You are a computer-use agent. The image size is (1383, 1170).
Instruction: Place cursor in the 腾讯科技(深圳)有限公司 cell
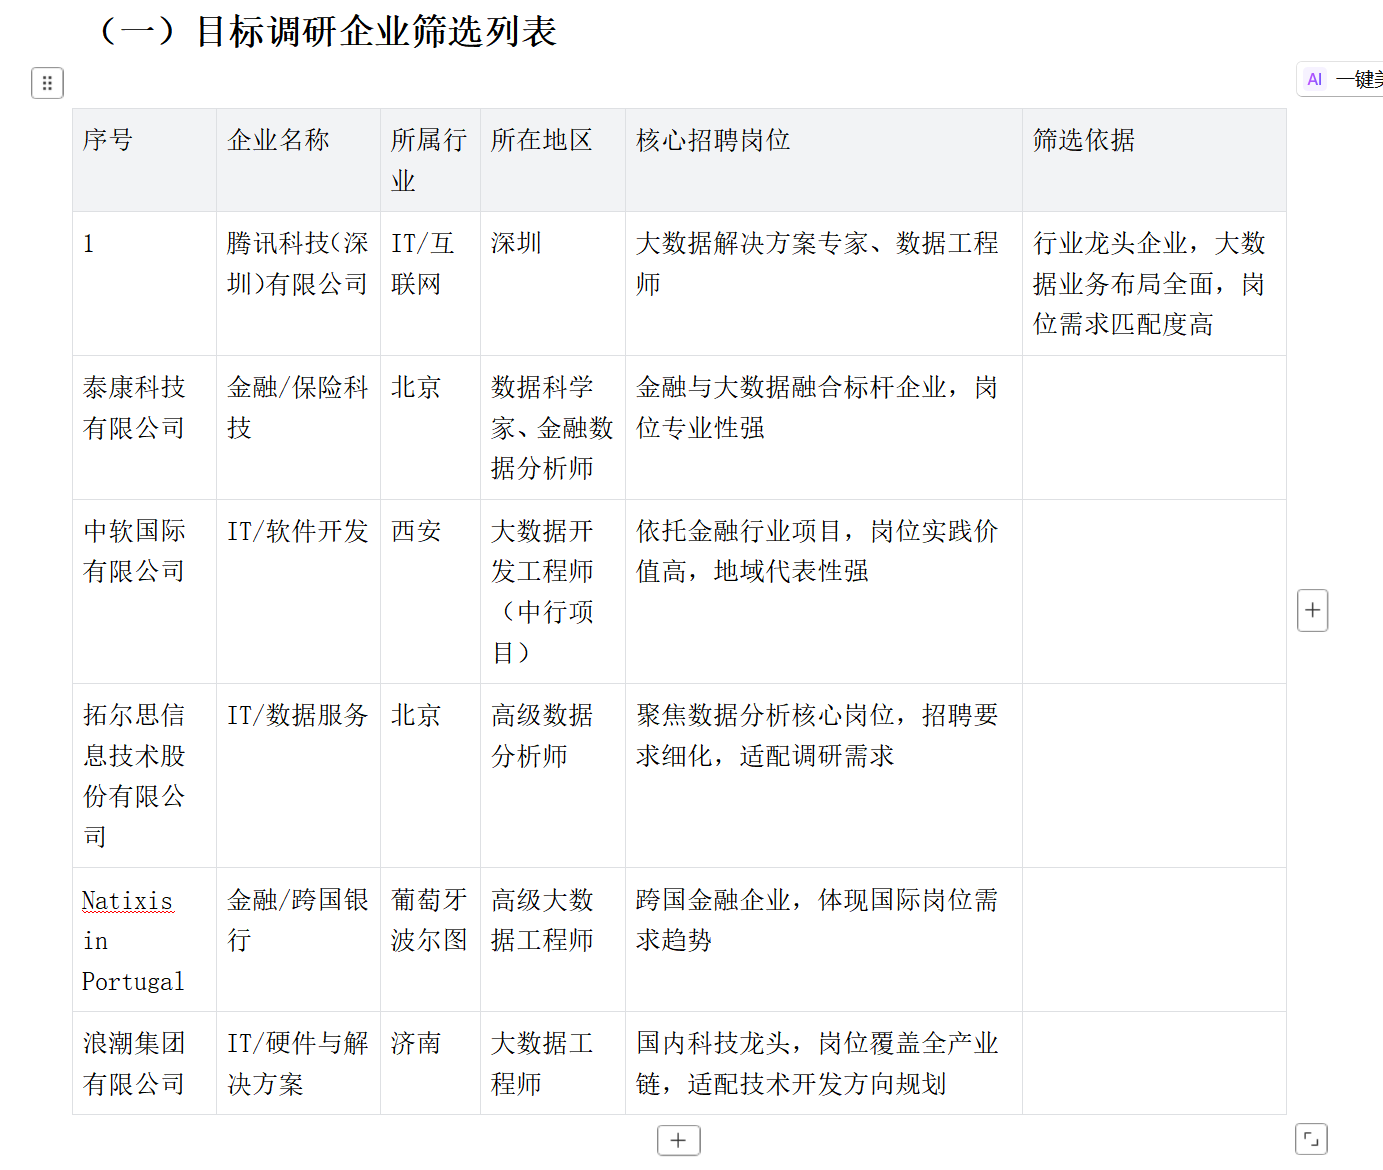pyautogui.click(x=297, y=264)
